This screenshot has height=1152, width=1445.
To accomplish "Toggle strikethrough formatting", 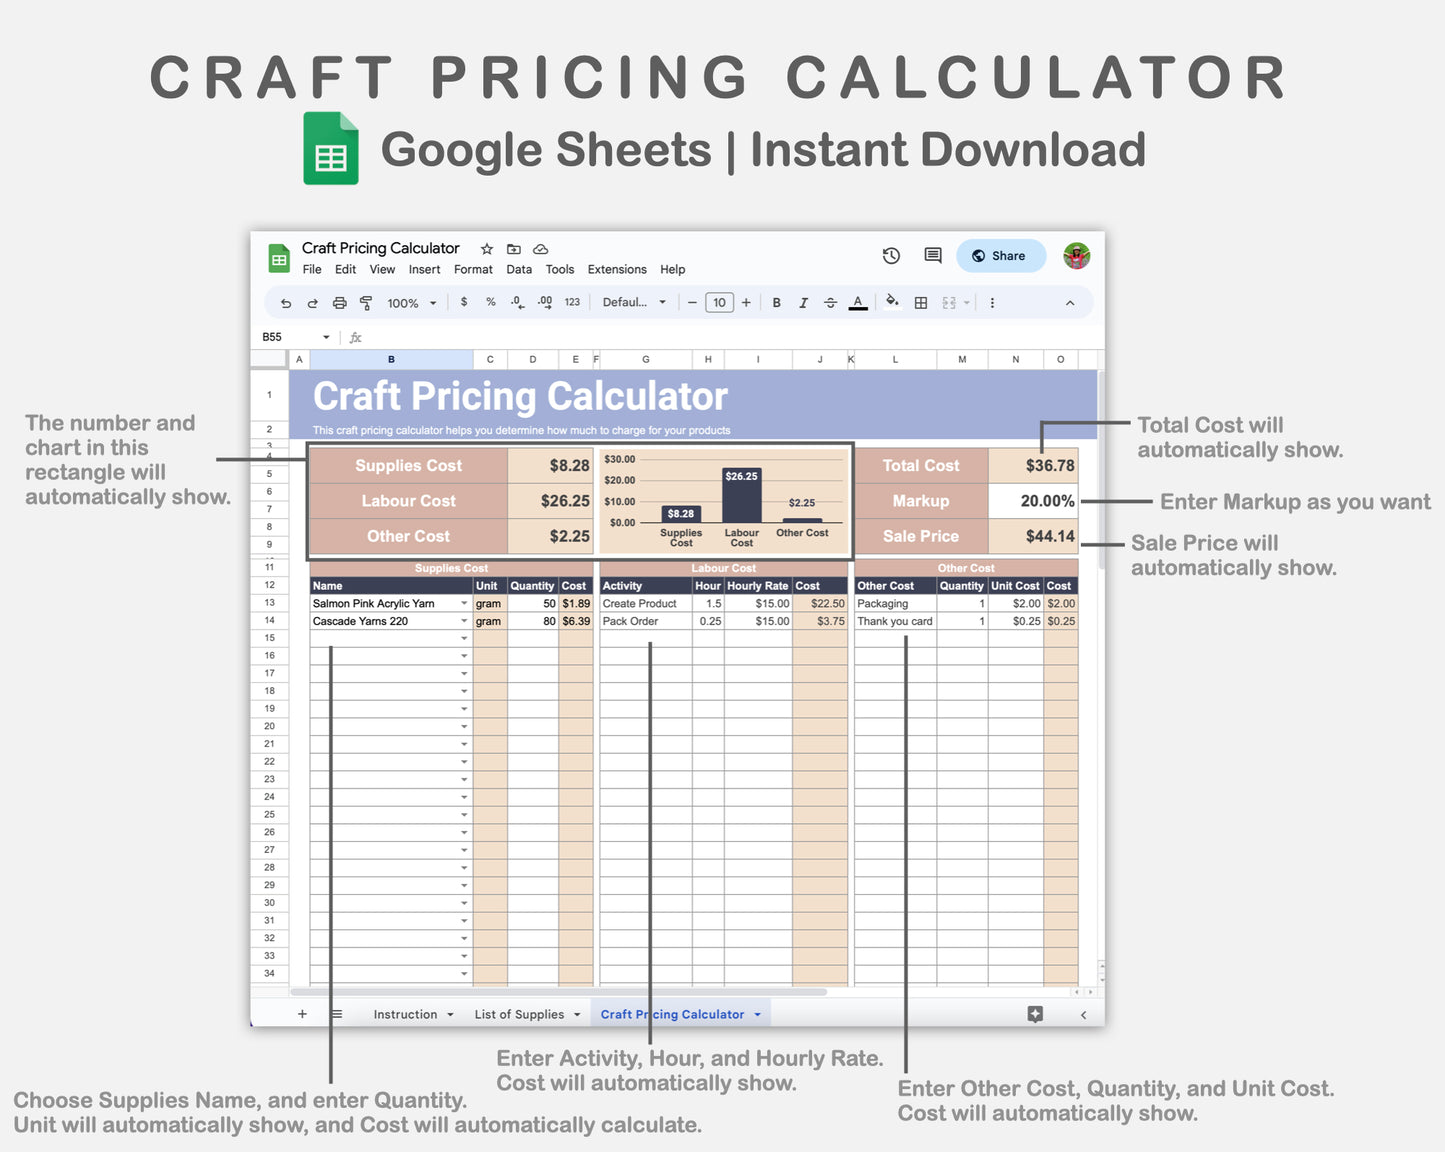I will coord(830,302).
